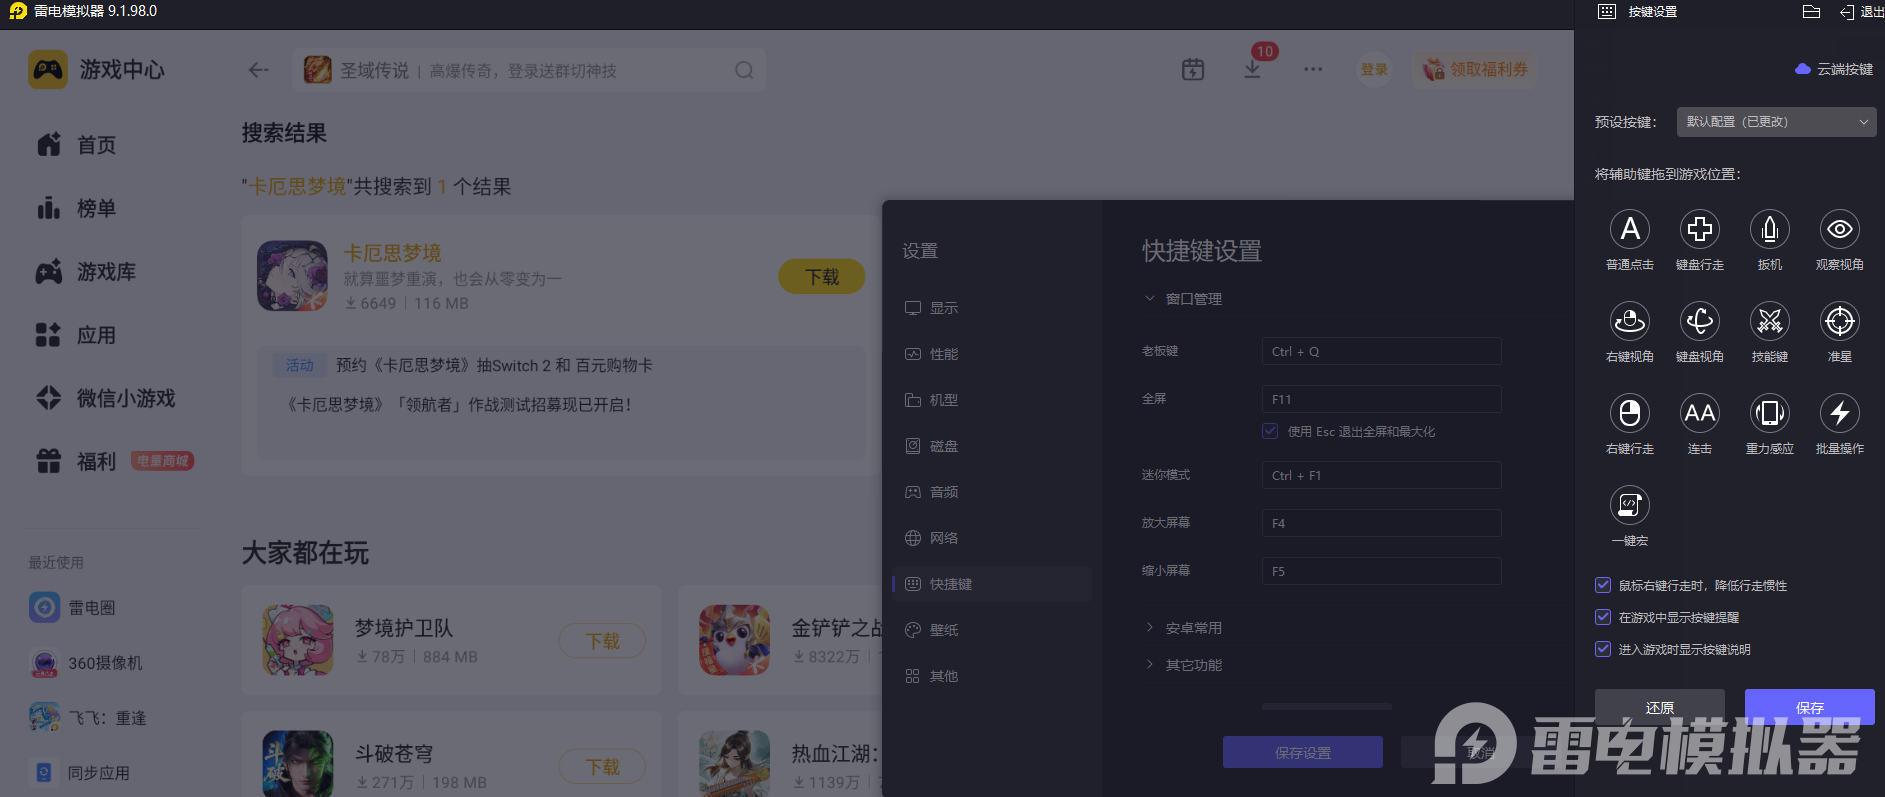Image resolution: width=1885 pixels, height=797 pixels.
Task: Select 其他 in settings sidebar
Action: 991,676
